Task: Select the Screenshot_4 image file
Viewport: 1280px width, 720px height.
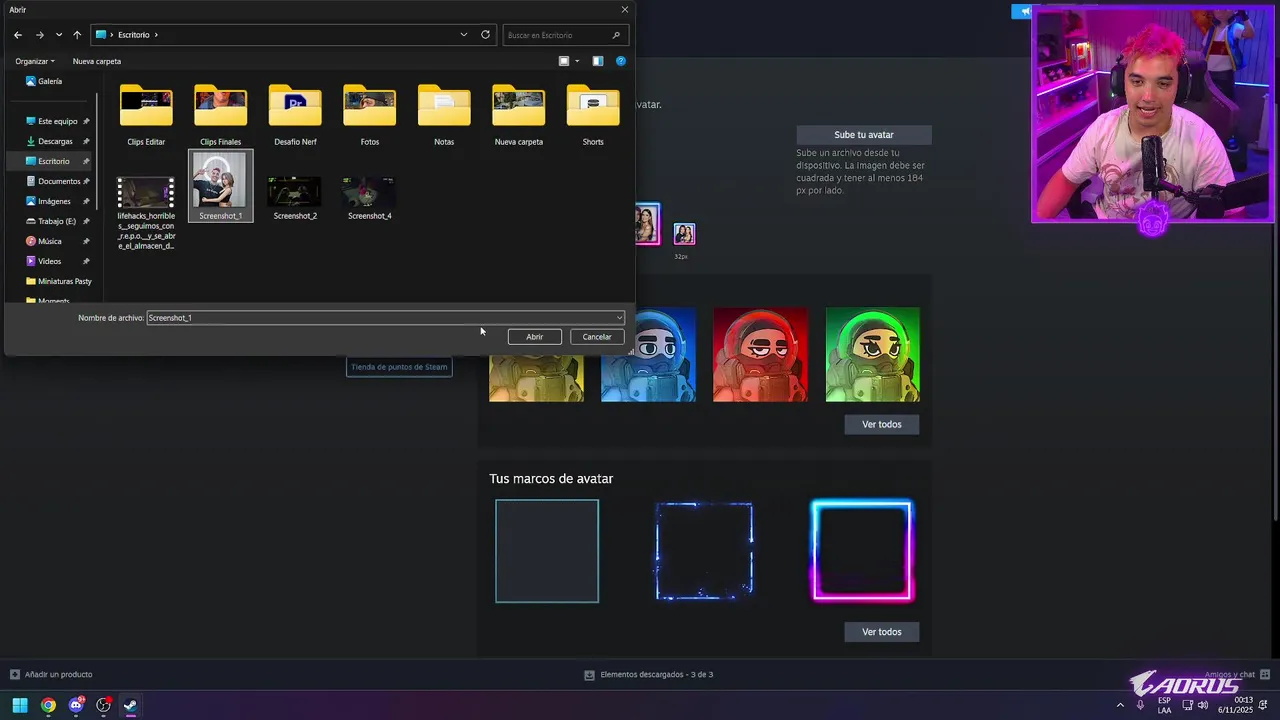Action: [369, 197]
